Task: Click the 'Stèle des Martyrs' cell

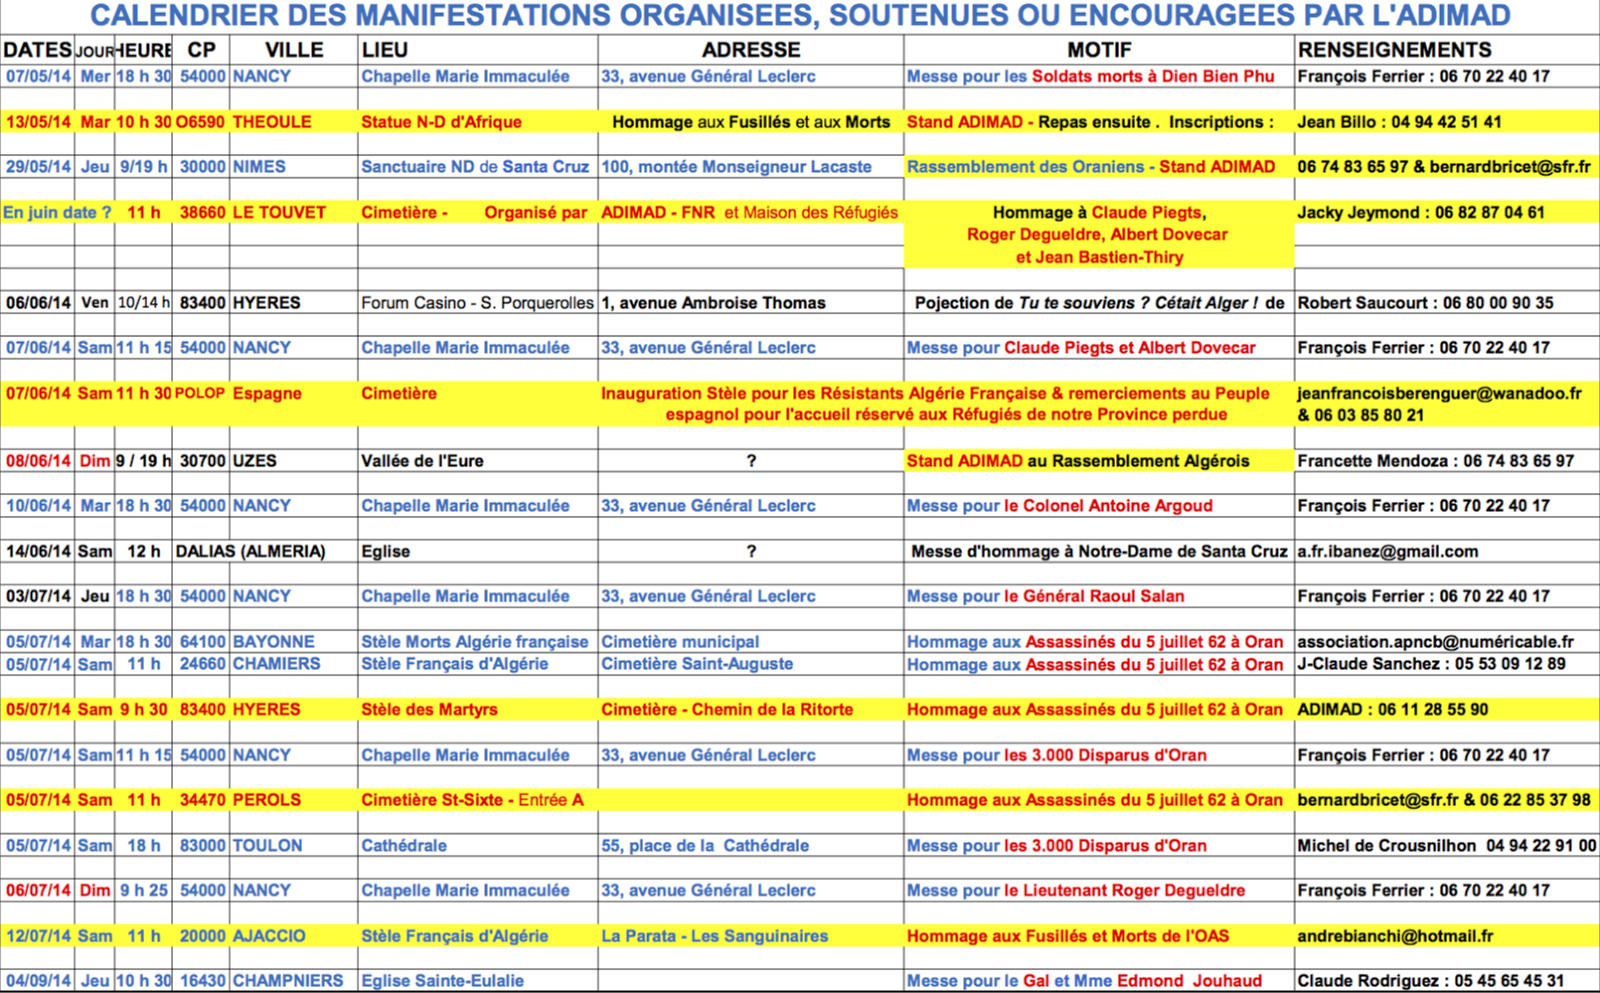Action: 429,710
